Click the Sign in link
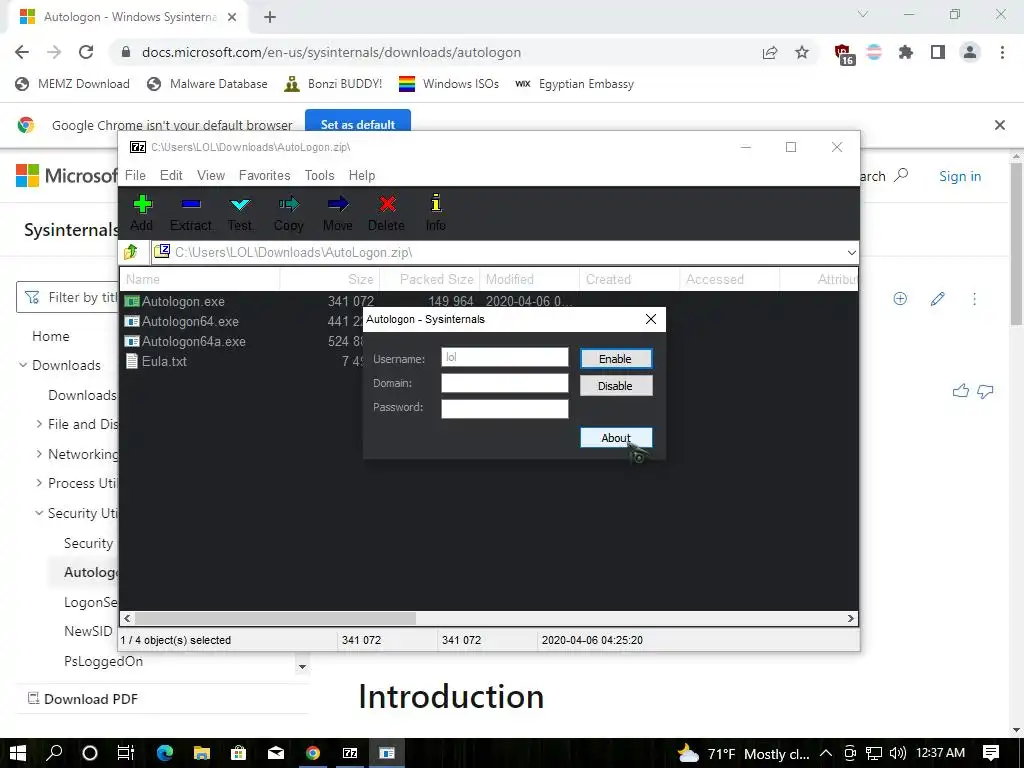This screenshot has height=768, width=1024. click(x=960, y=176)
